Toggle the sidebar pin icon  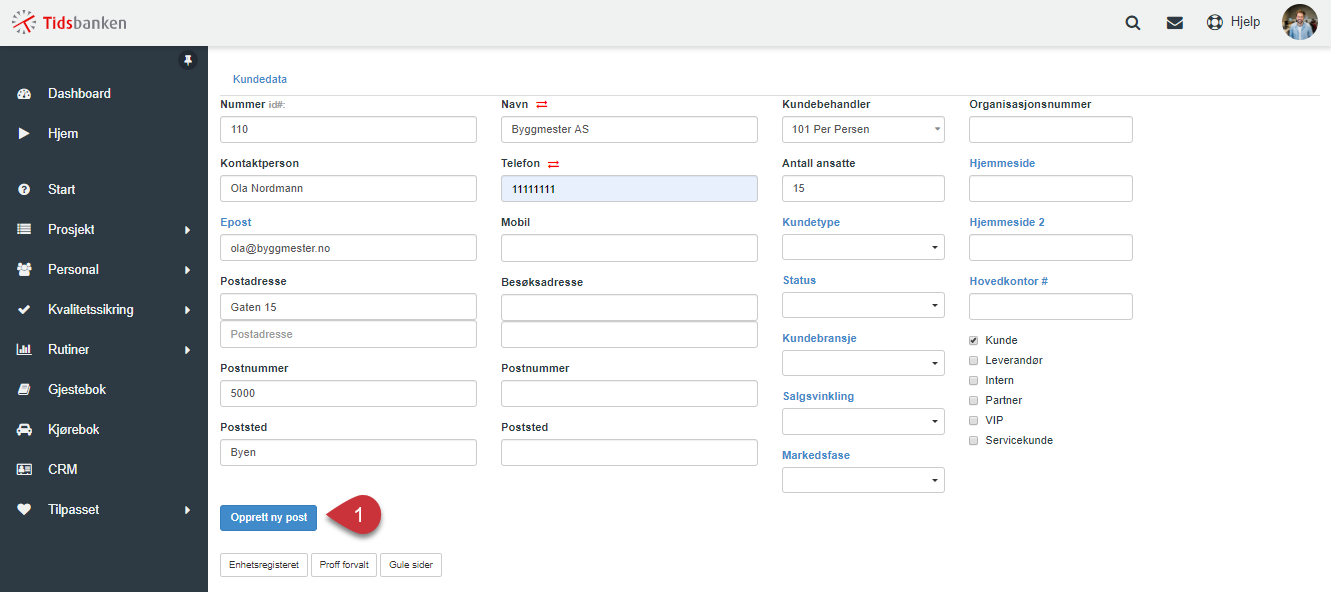click(x=188, y=61)
